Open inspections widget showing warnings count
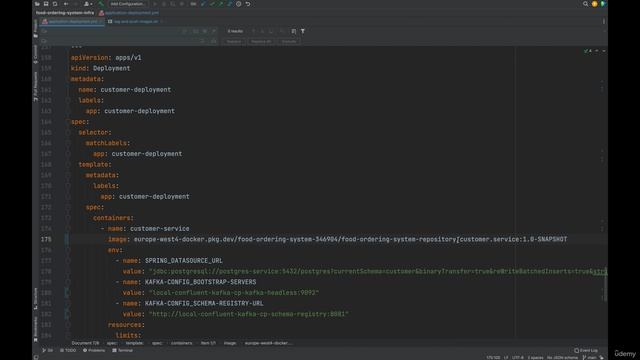 (588, 51)
